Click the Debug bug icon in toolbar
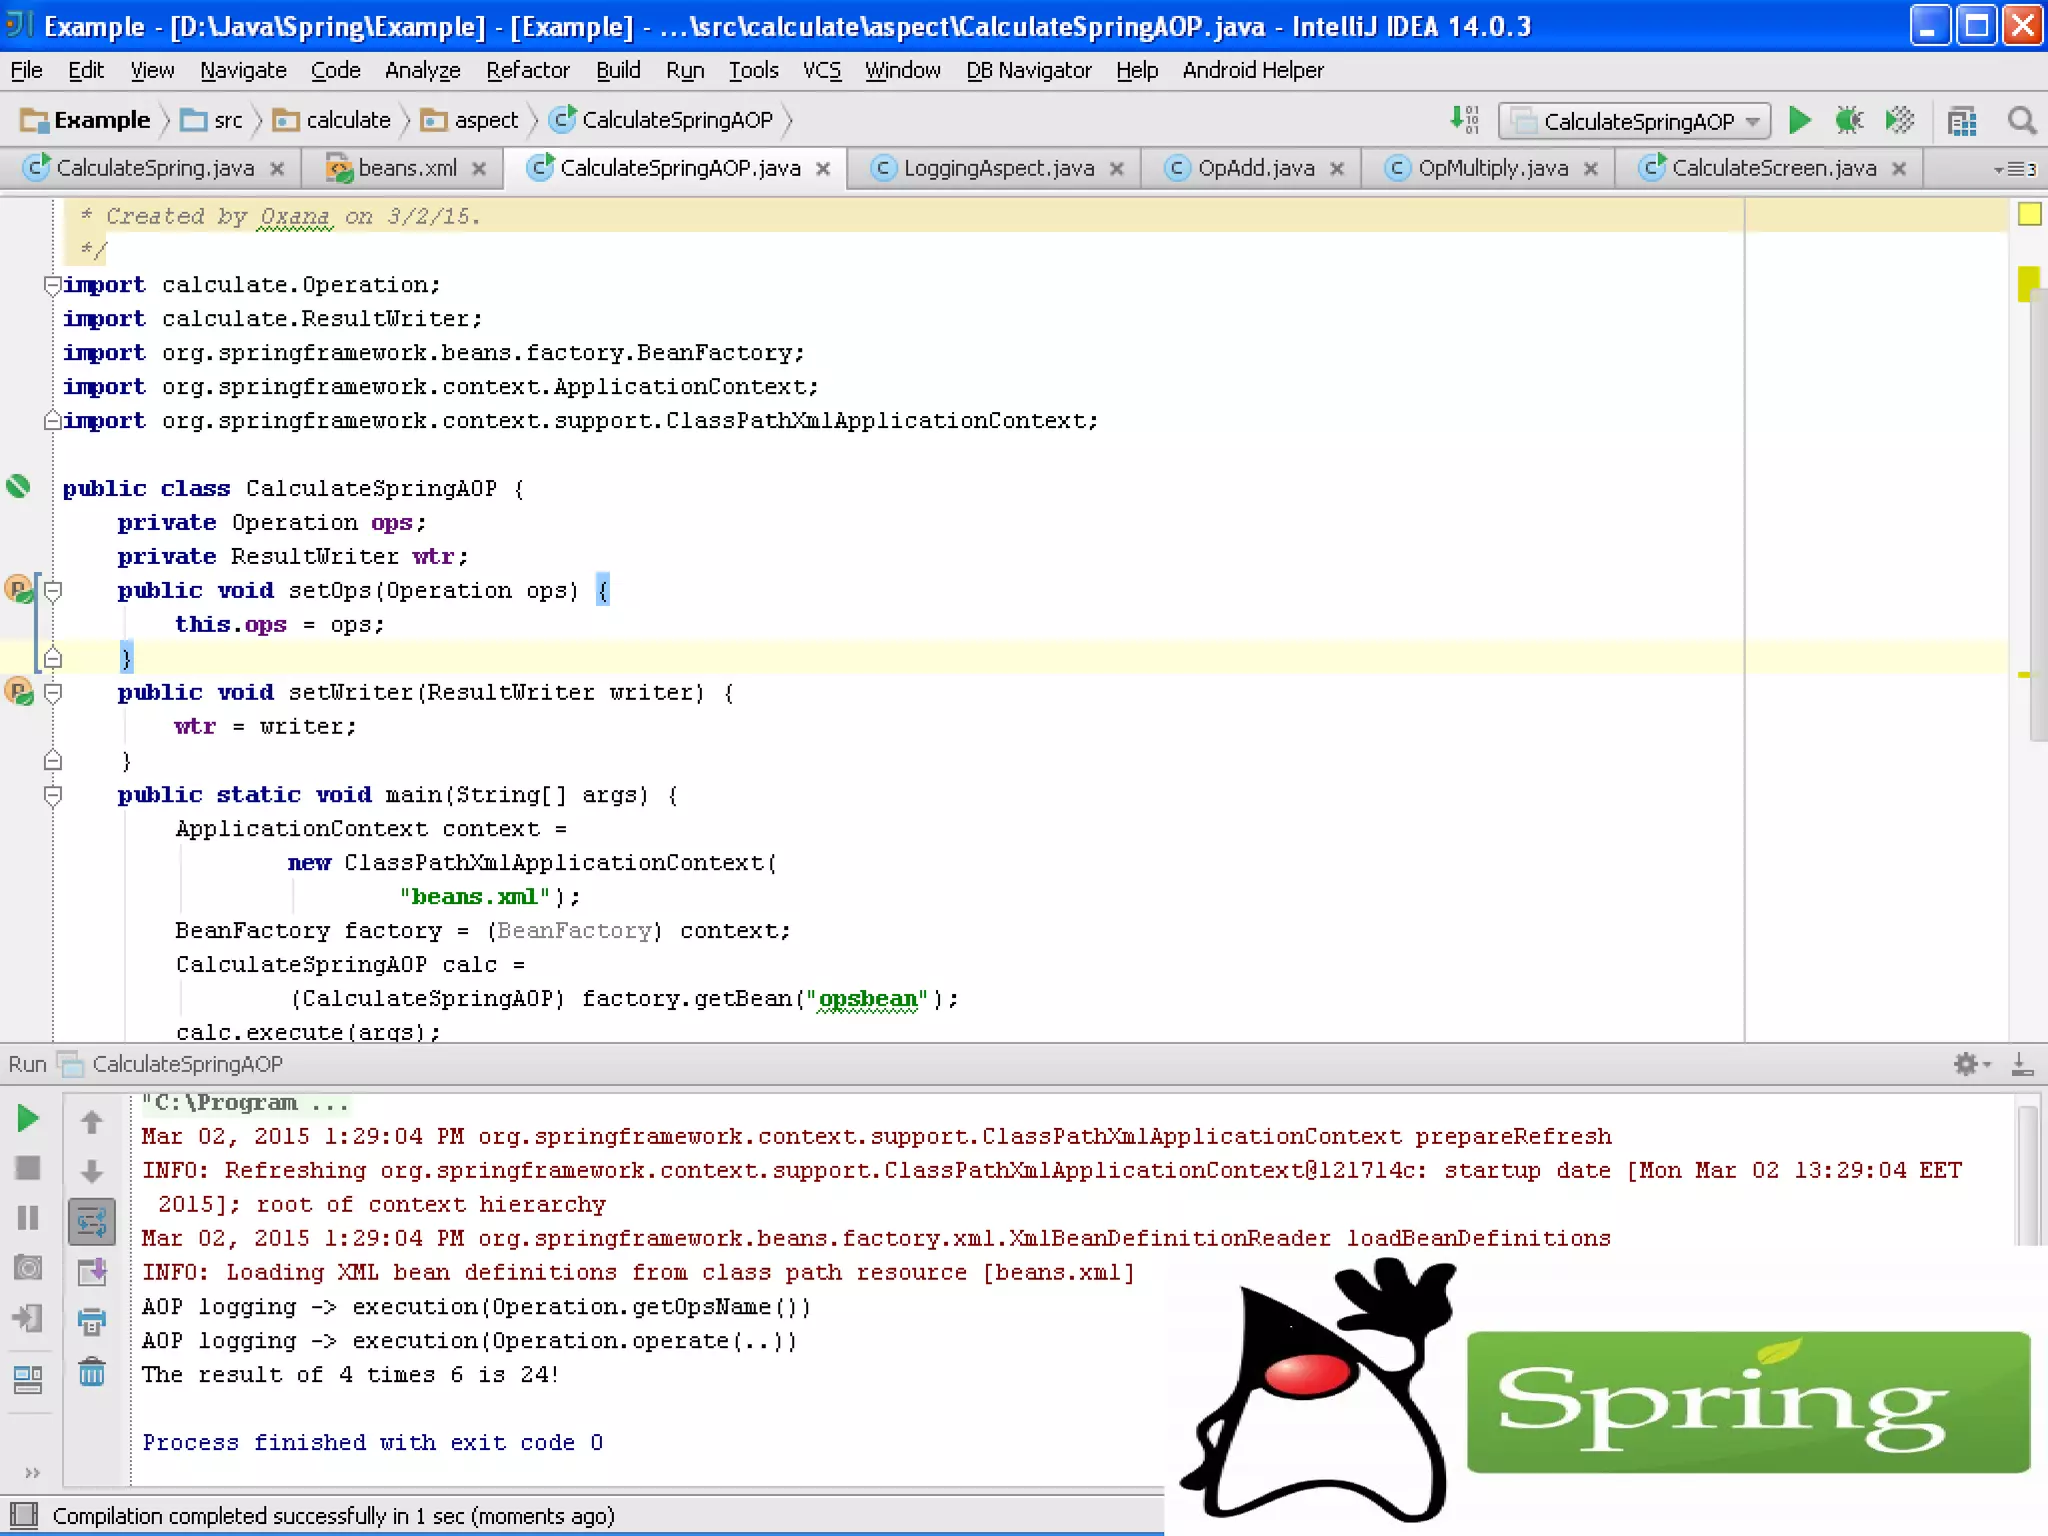2048x1536 pixels. 1848,121
